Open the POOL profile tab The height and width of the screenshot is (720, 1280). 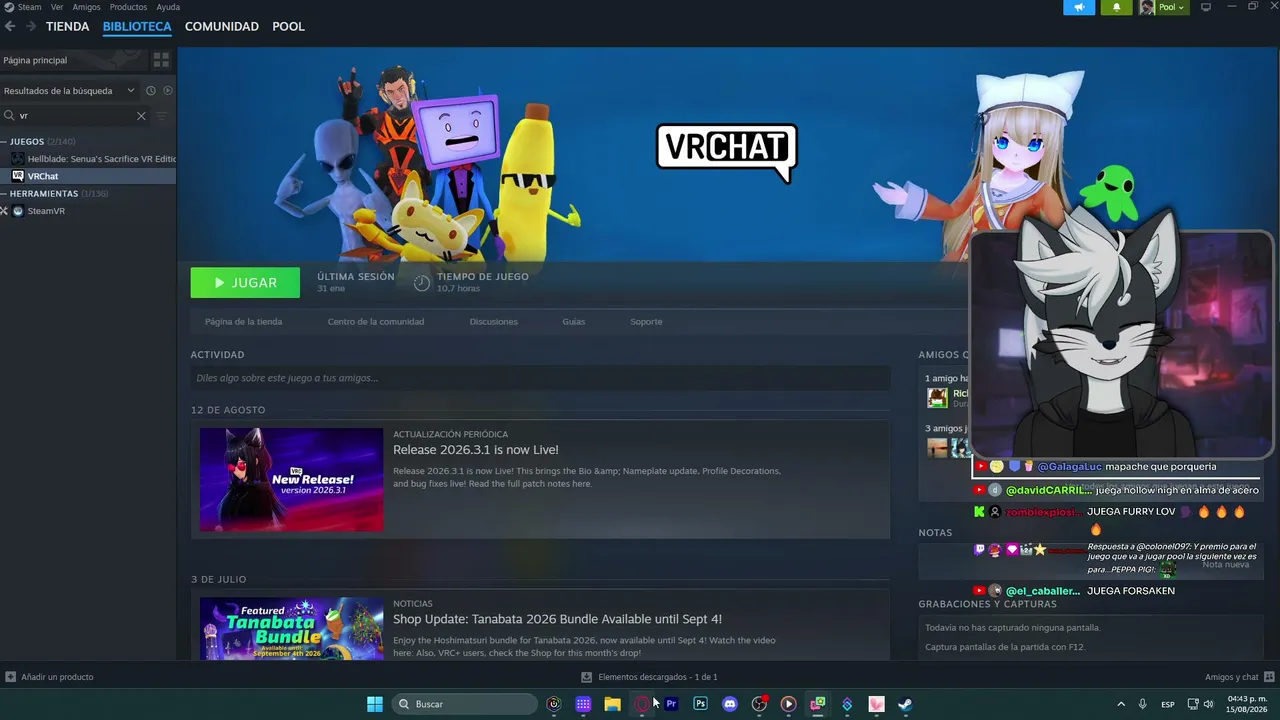(x=289, y=27)
